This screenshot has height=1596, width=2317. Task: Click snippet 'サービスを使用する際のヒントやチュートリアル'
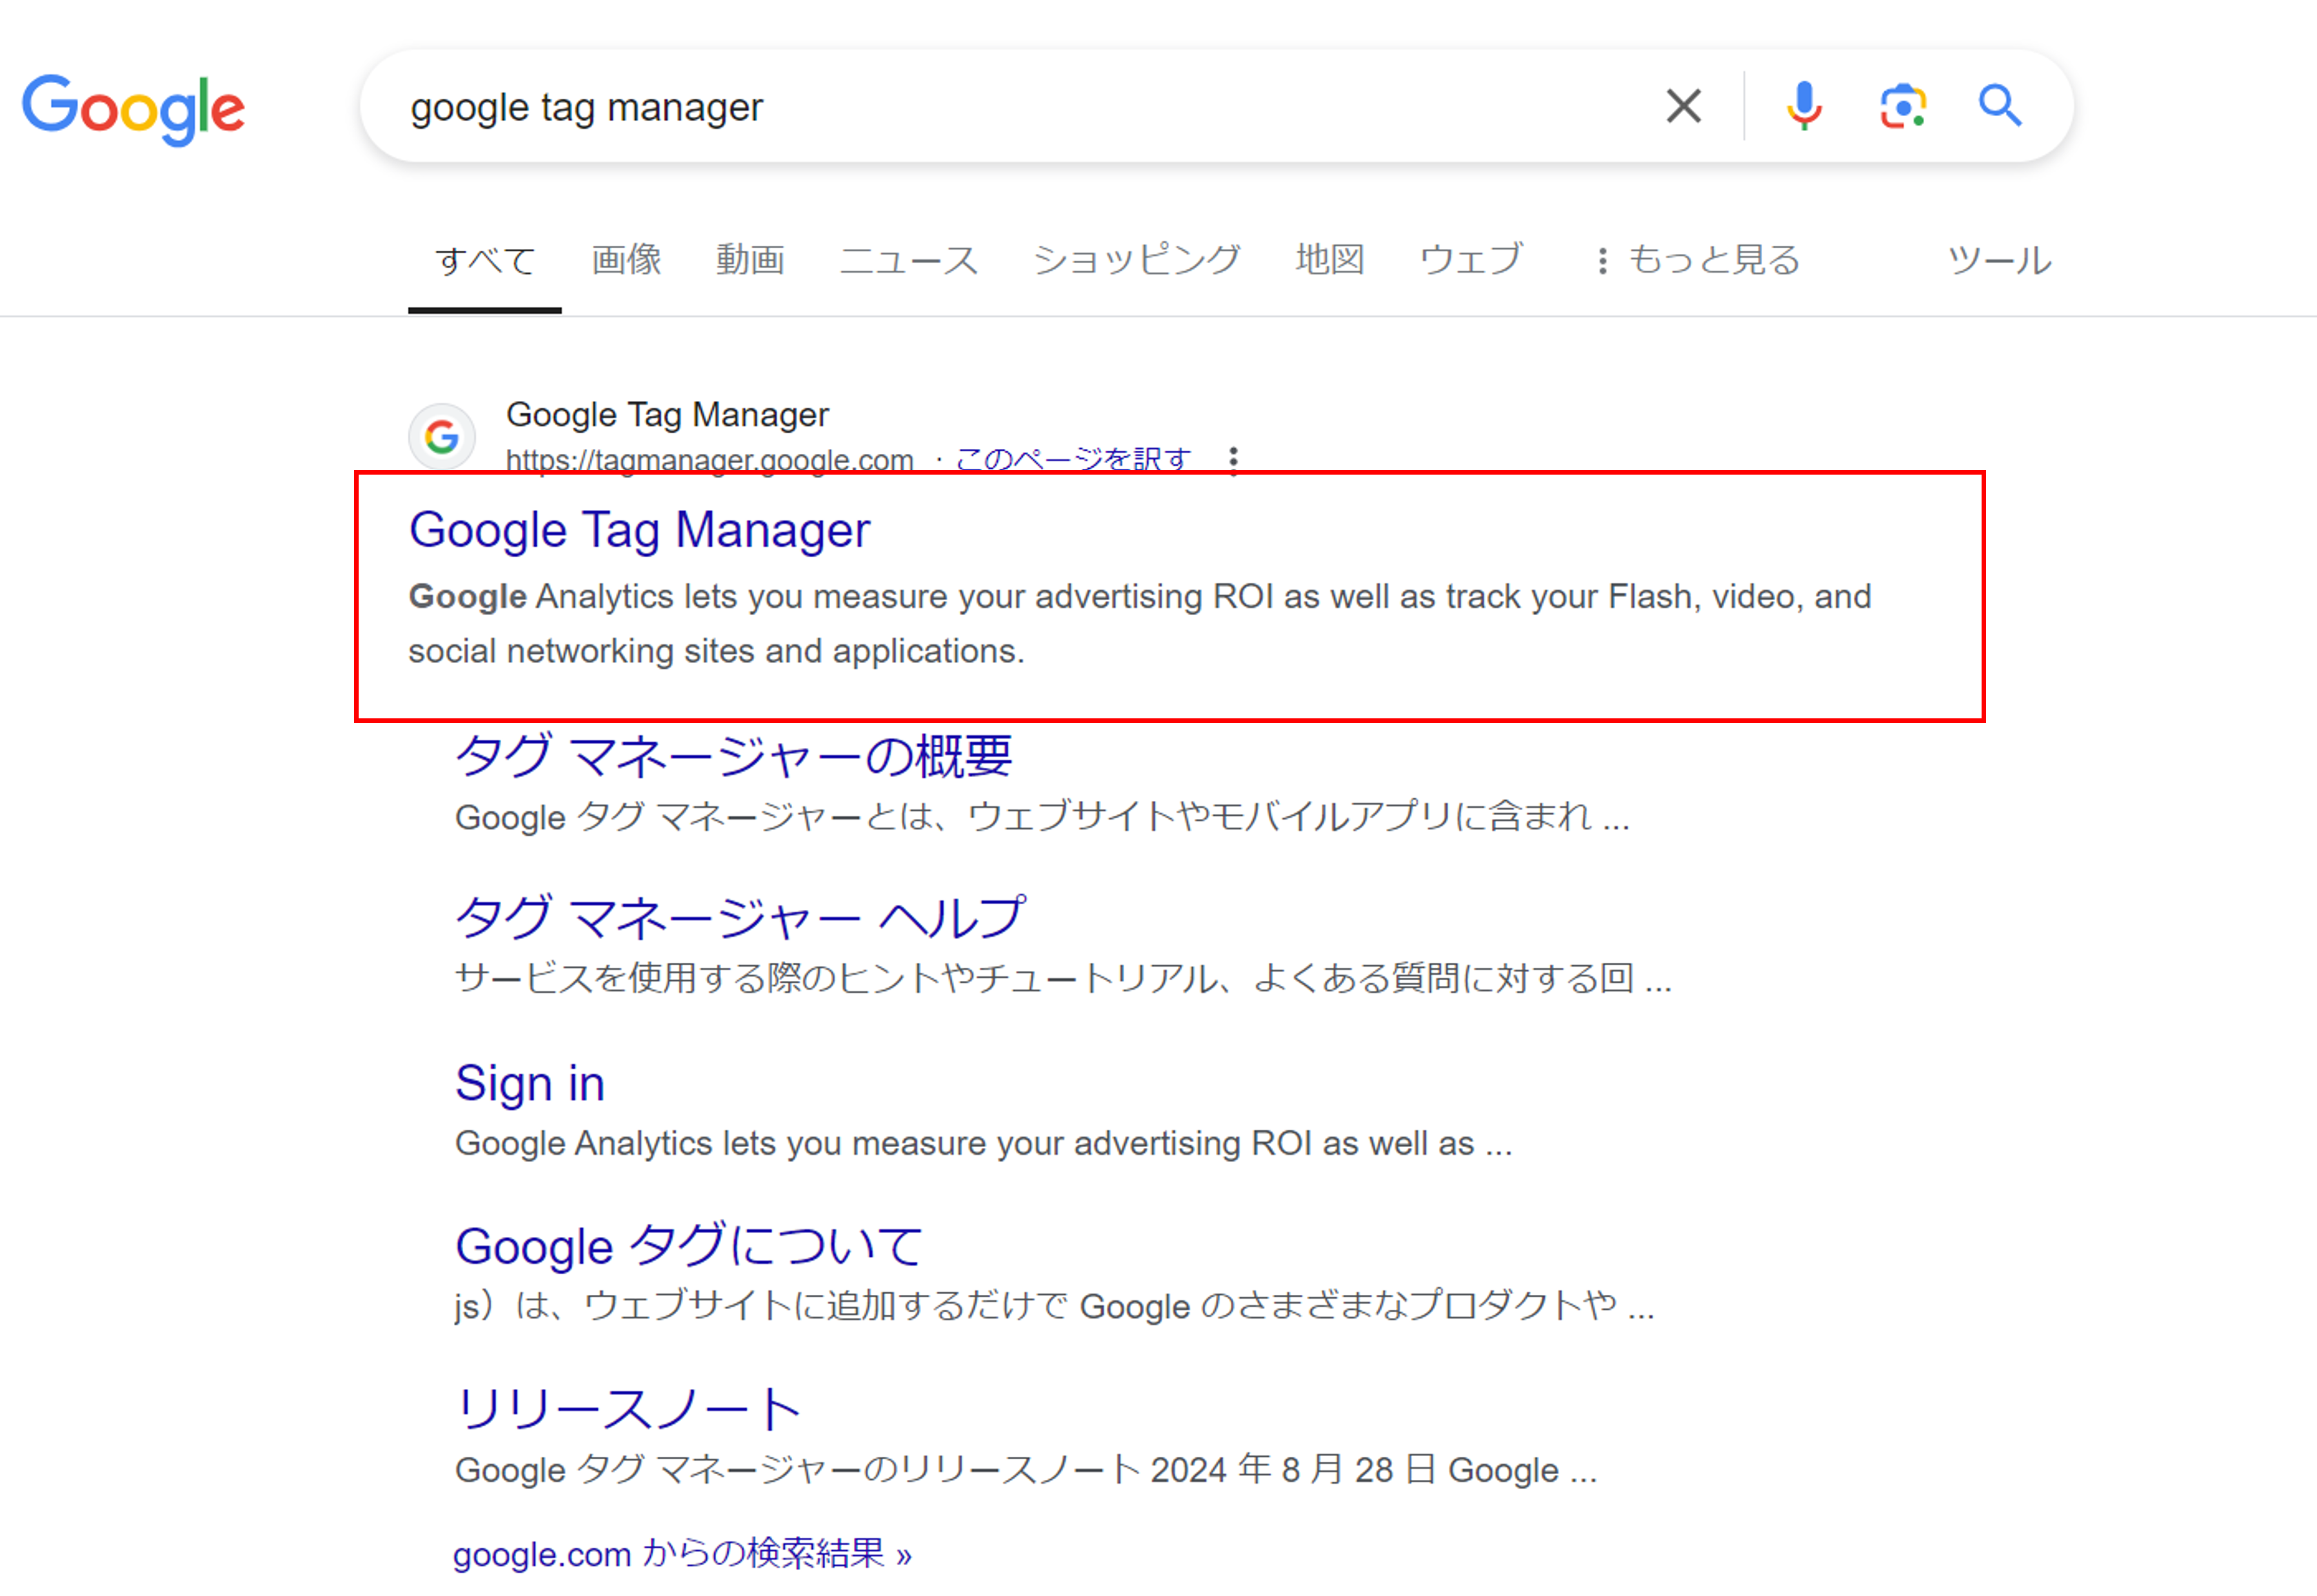click(1063, 978)
